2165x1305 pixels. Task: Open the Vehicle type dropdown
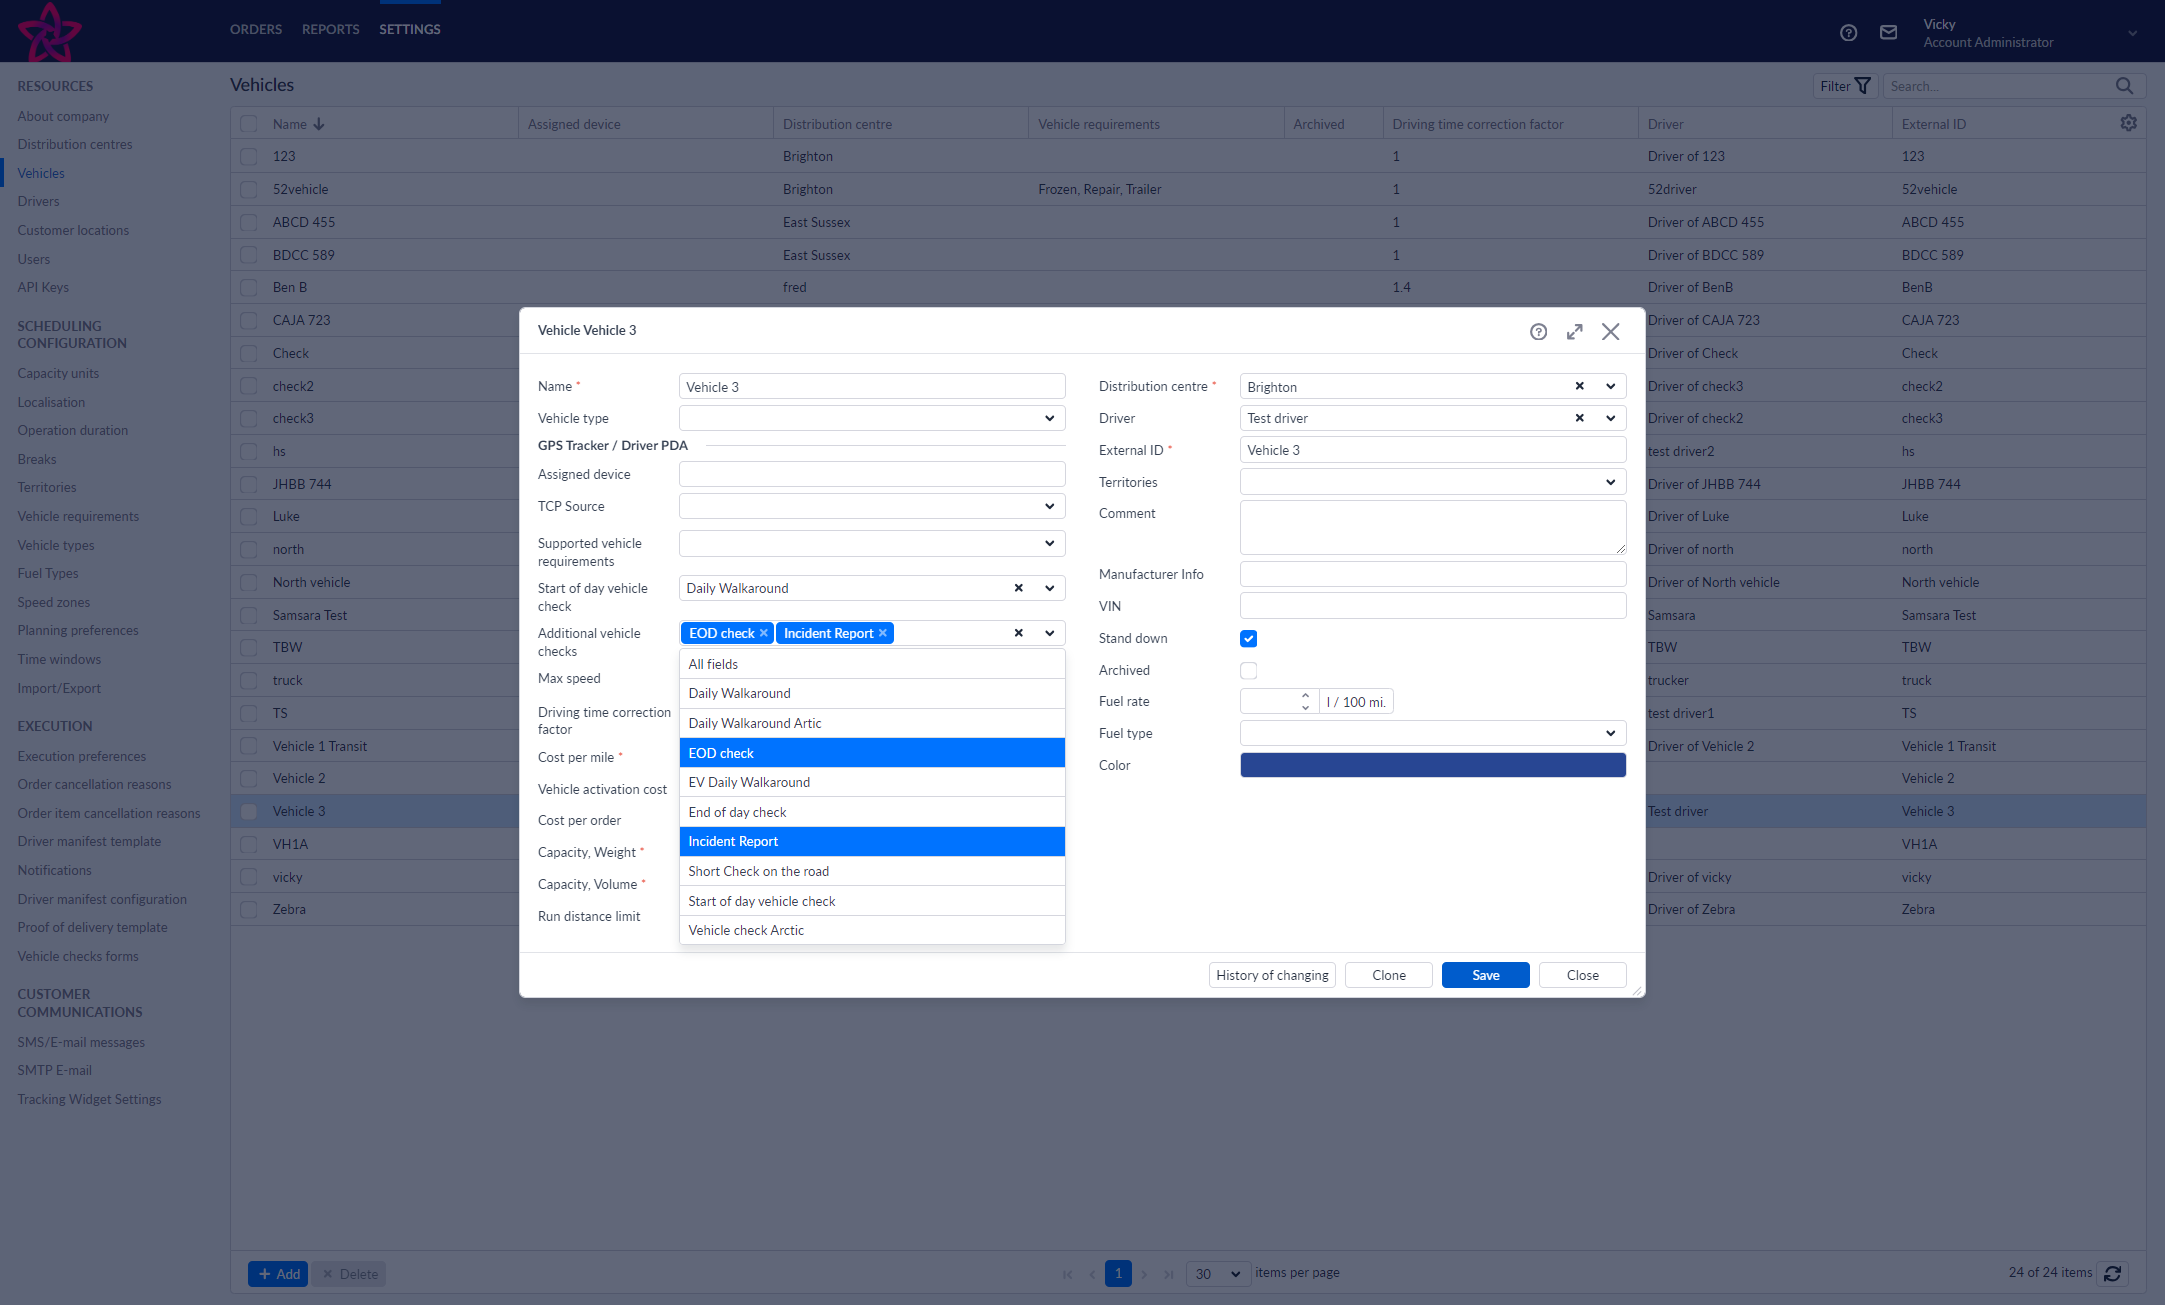pyautogui.click(x=1049, y=418)
